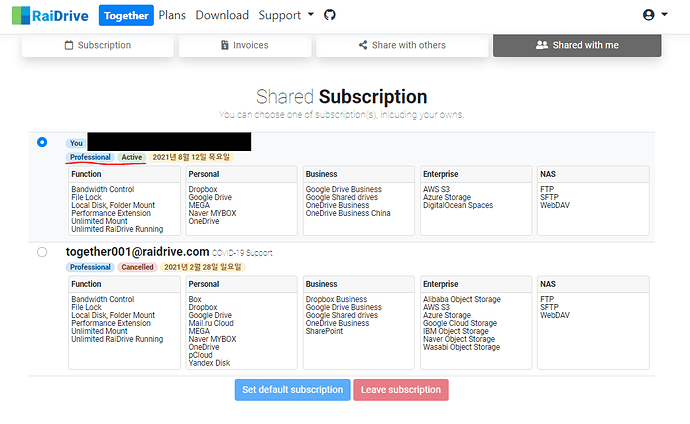
Task: Open the Download page
Action: [x=222, y=15]
